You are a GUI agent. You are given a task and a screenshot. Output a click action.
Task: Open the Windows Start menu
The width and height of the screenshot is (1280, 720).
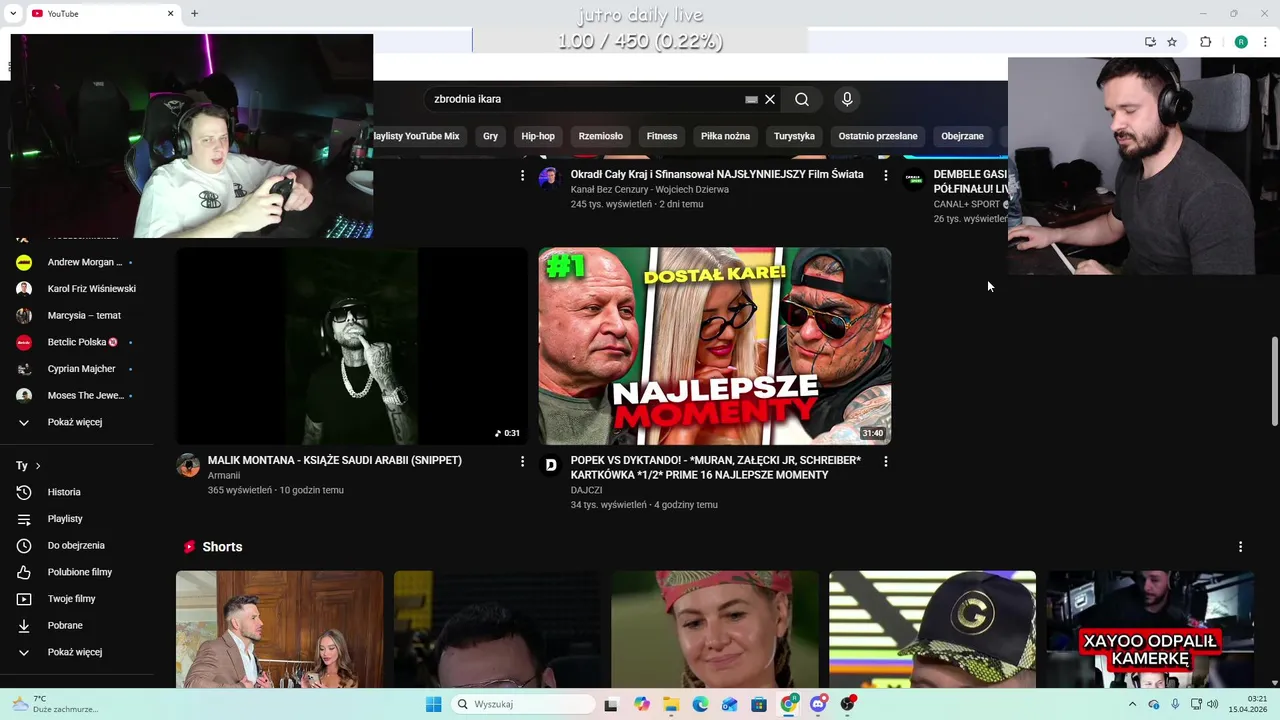pyautogui.click(x=433, y=704)
